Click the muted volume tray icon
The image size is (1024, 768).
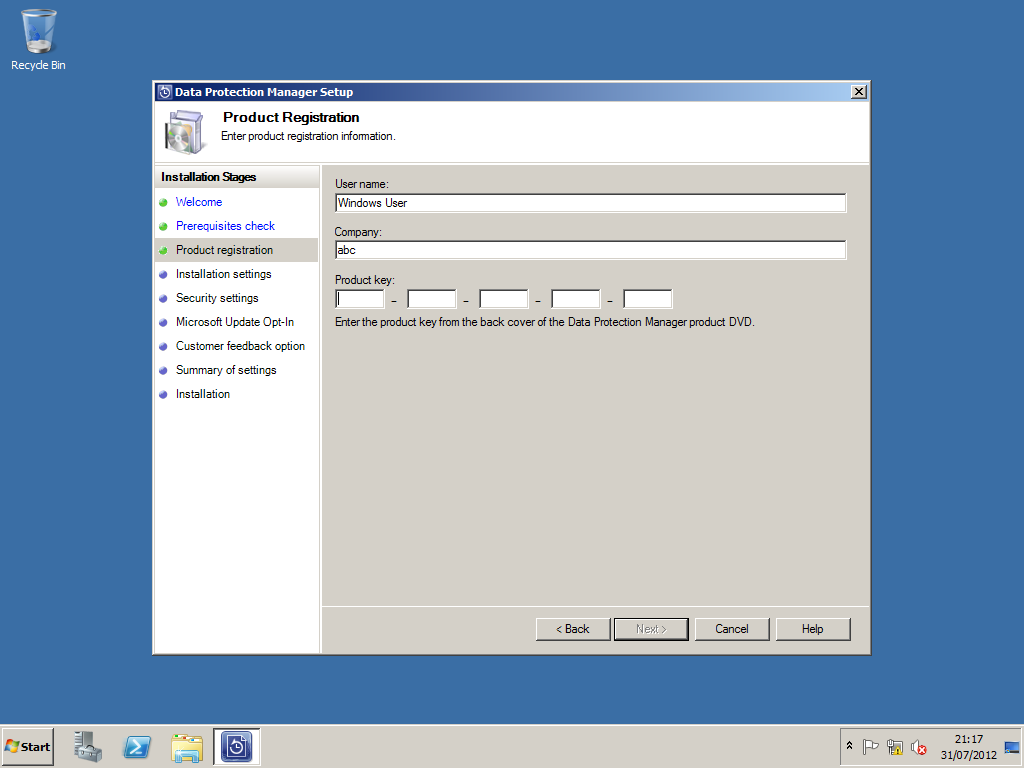[x=919, y=746]
